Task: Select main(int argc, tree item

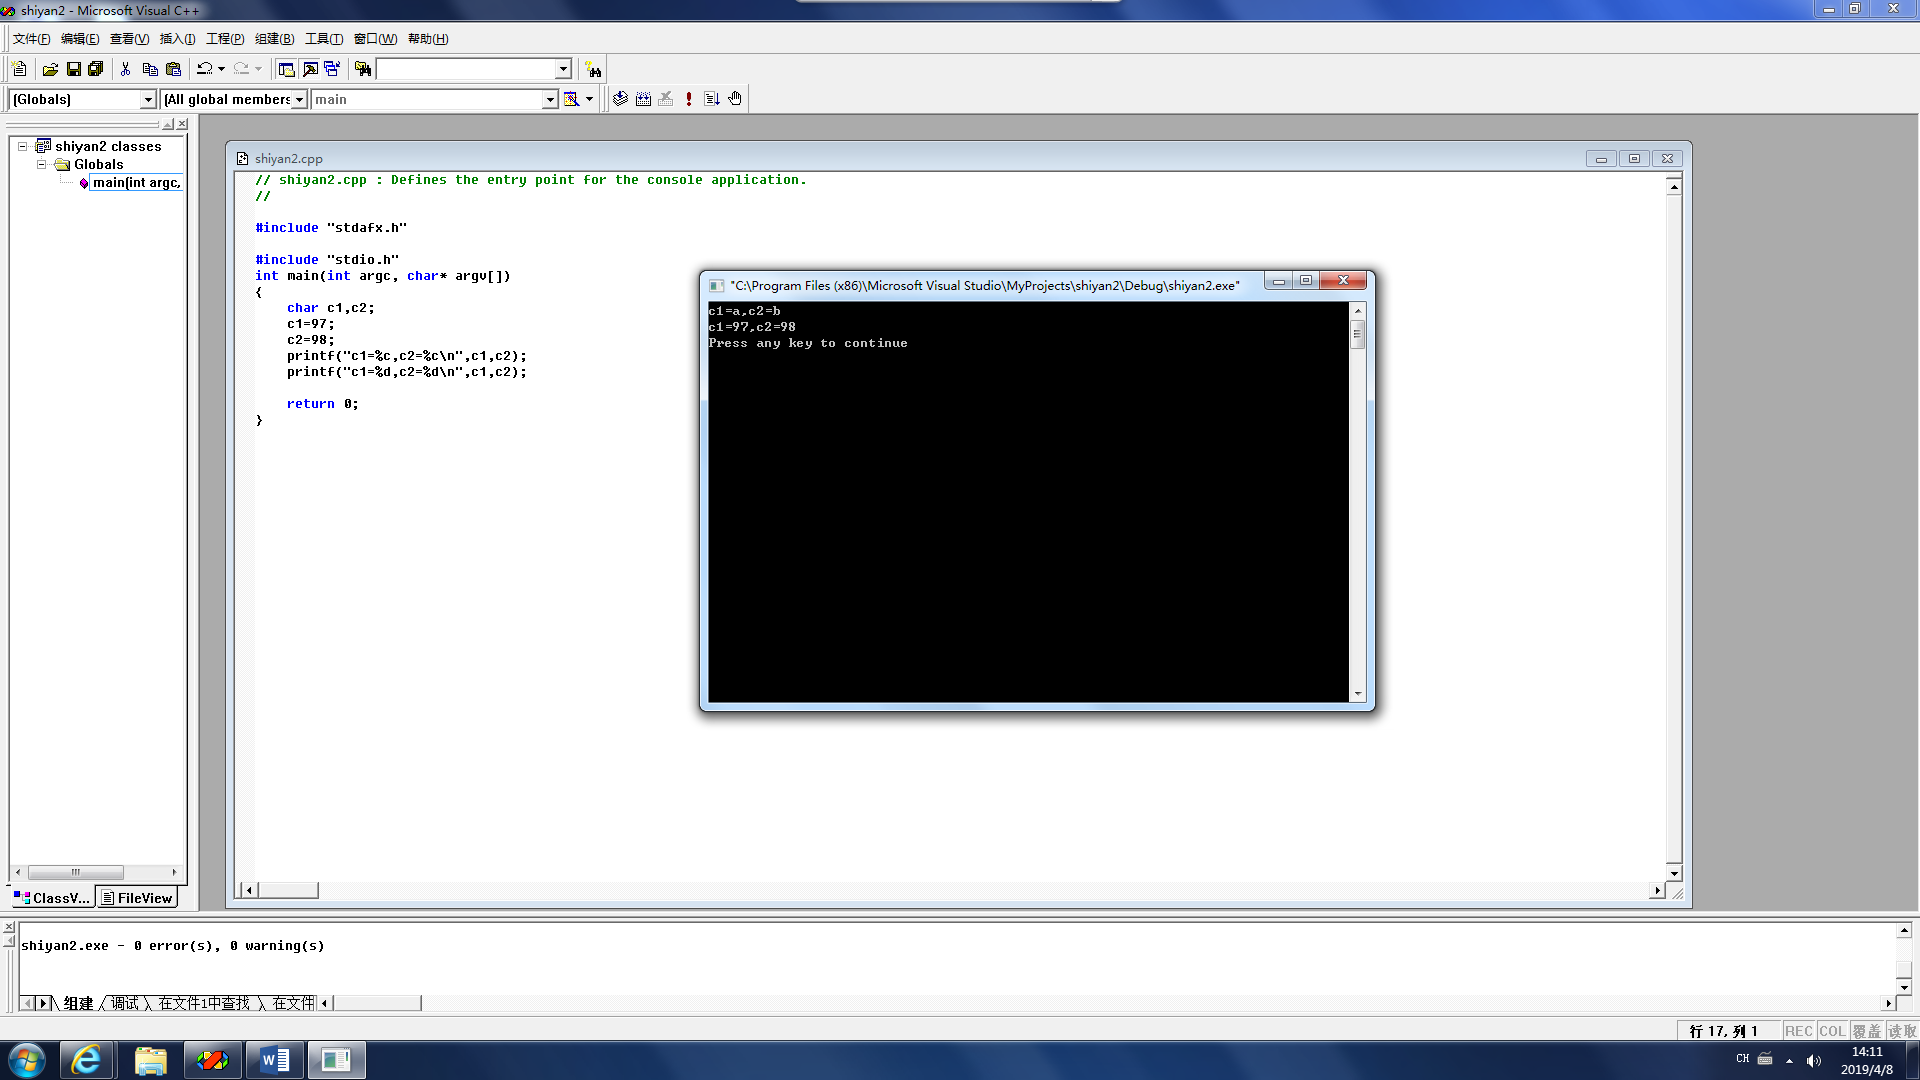Action: click(136, 182)
